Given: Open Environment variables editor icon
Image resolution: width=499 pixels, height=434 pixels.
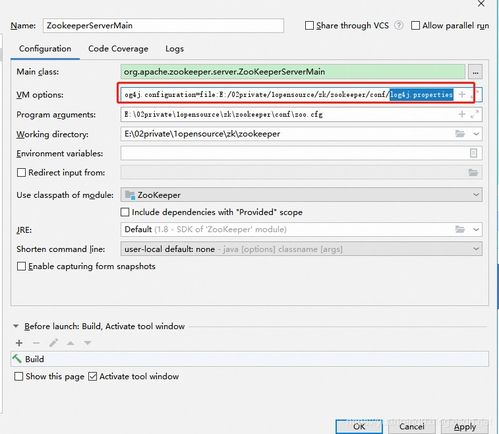Looking at the screenshot, I should click(473, 153).
